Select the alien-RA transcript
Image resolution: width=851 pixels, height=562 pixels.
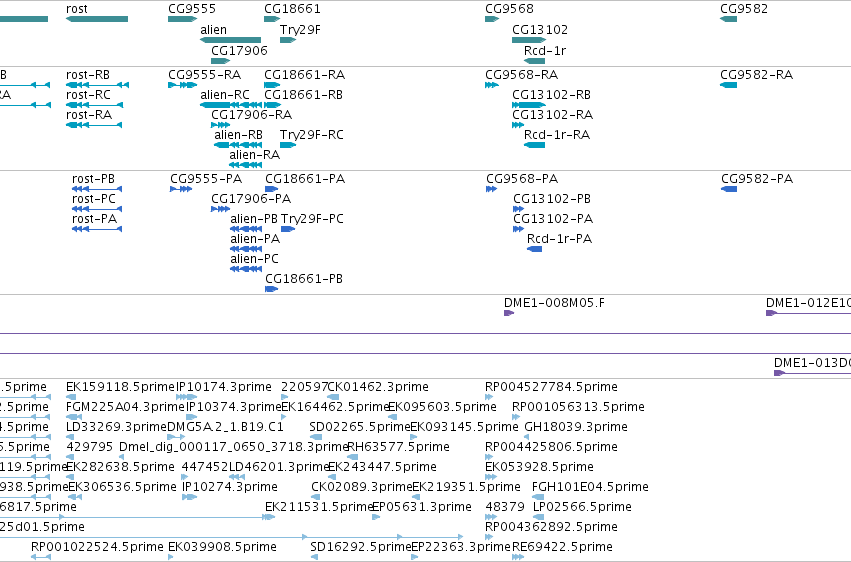[255, 155]
